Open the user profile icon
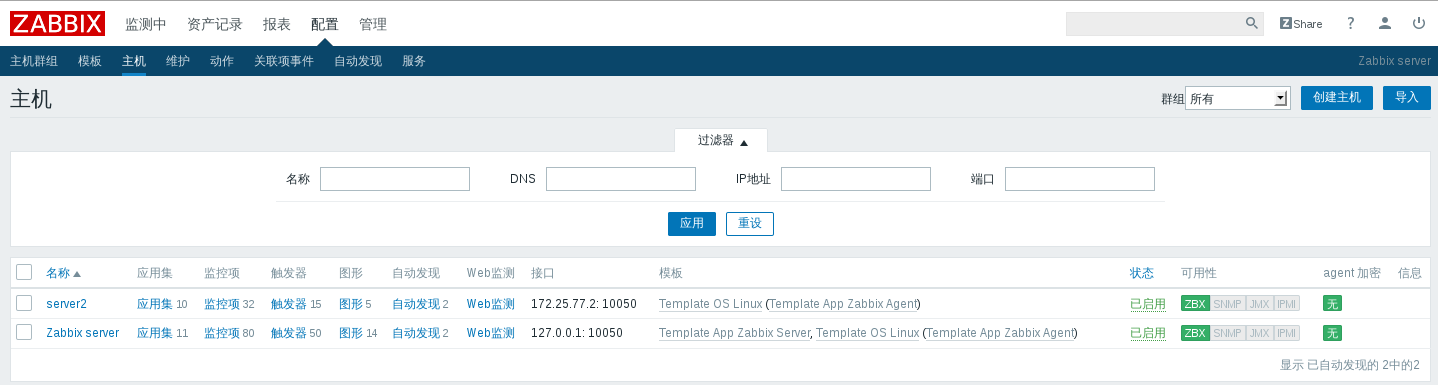Image resolution: width=1438 pixels, height=385 pixels. point(1384,23)
